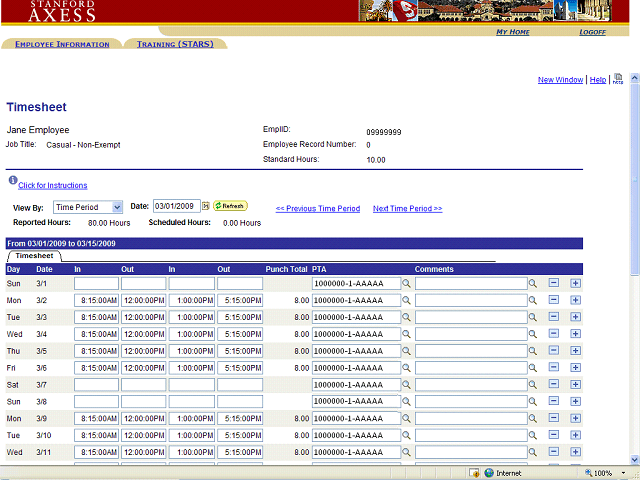Delete the Tue 3/3 row with minus icon

pyautogui.click(x=554, y=318)
